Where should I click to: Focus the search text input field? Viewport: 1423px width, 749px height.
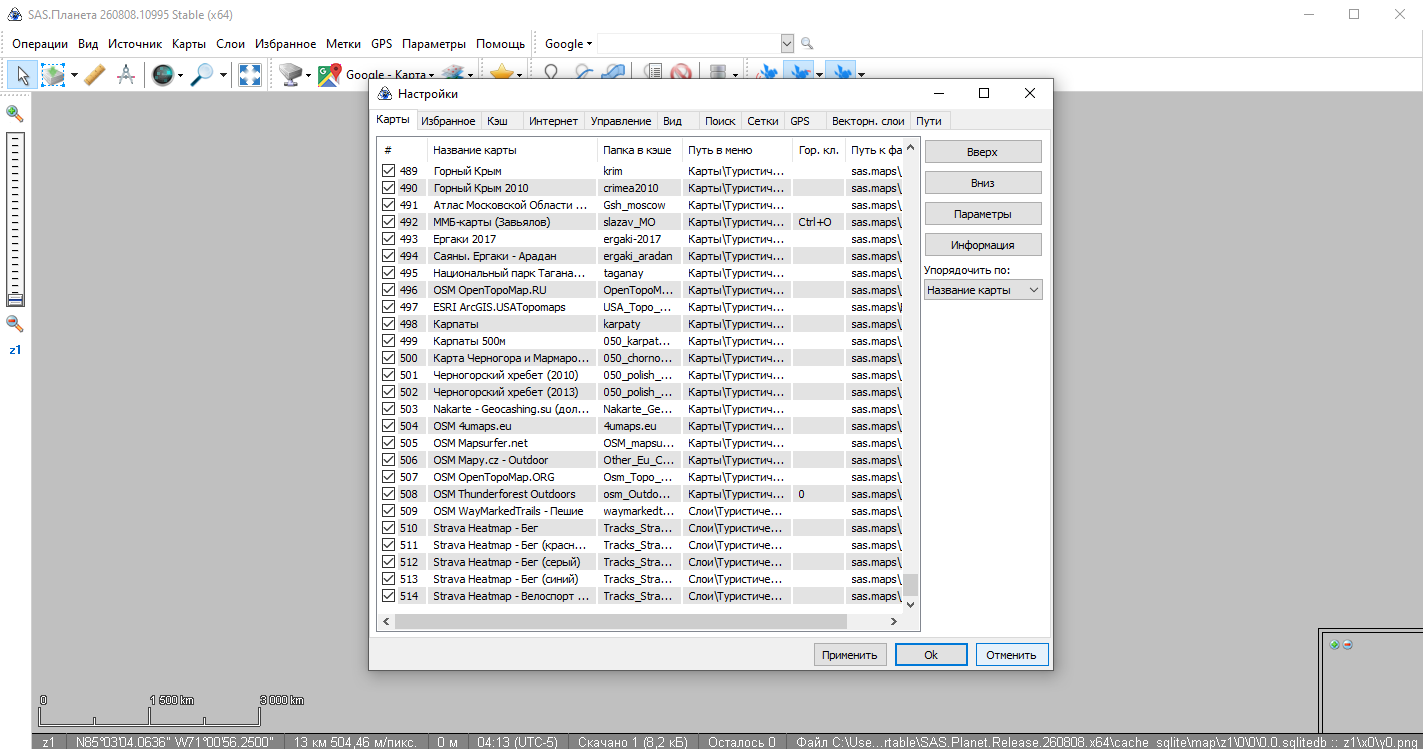tap(688, 44)
